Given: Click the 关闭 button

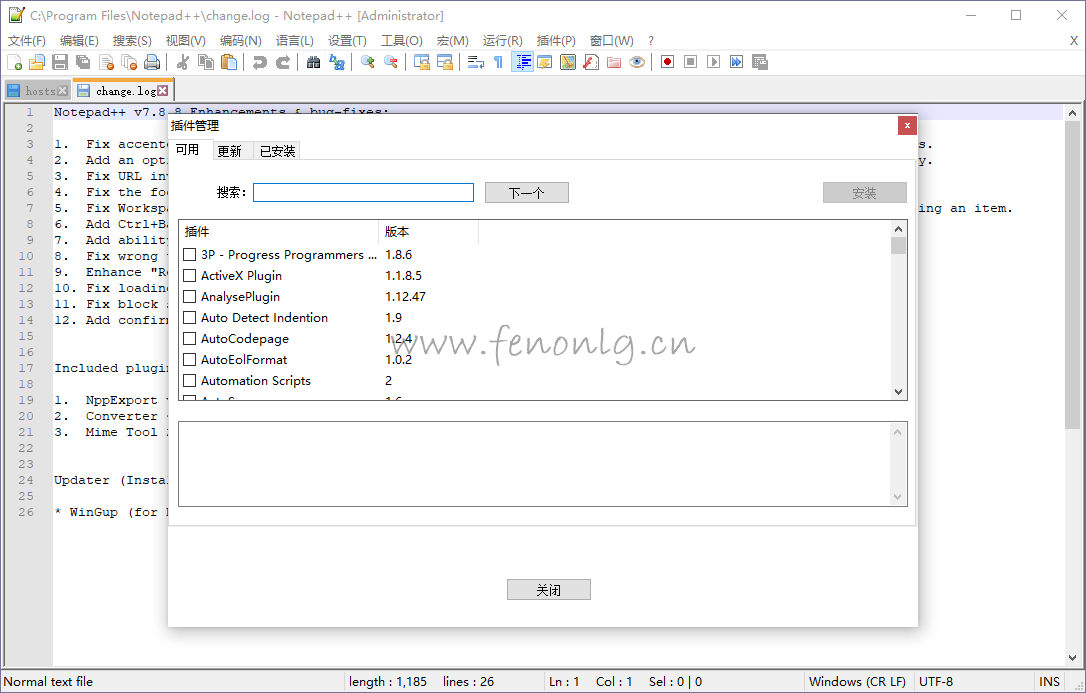Looking at the screenshot, I should (x=549, y=590).
